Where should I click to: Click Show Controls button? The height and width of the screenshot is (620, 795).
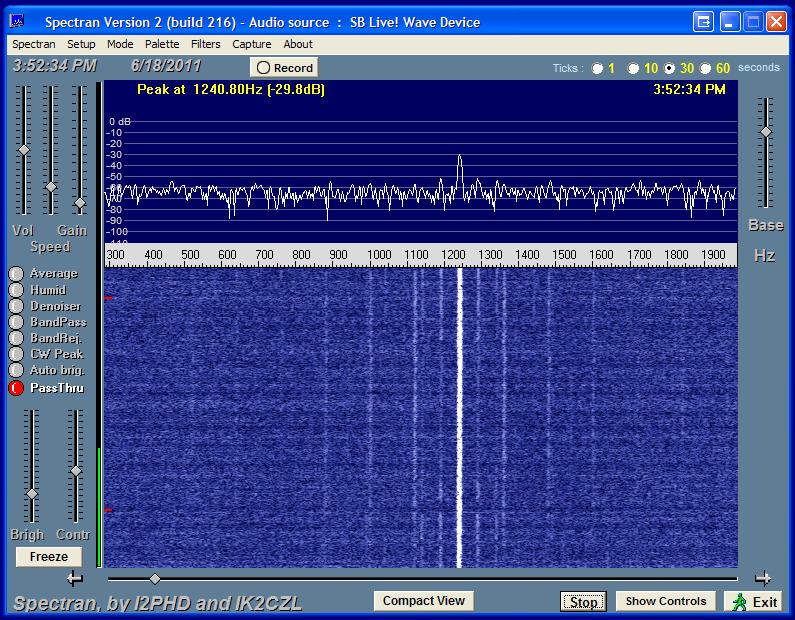point(666,601)
